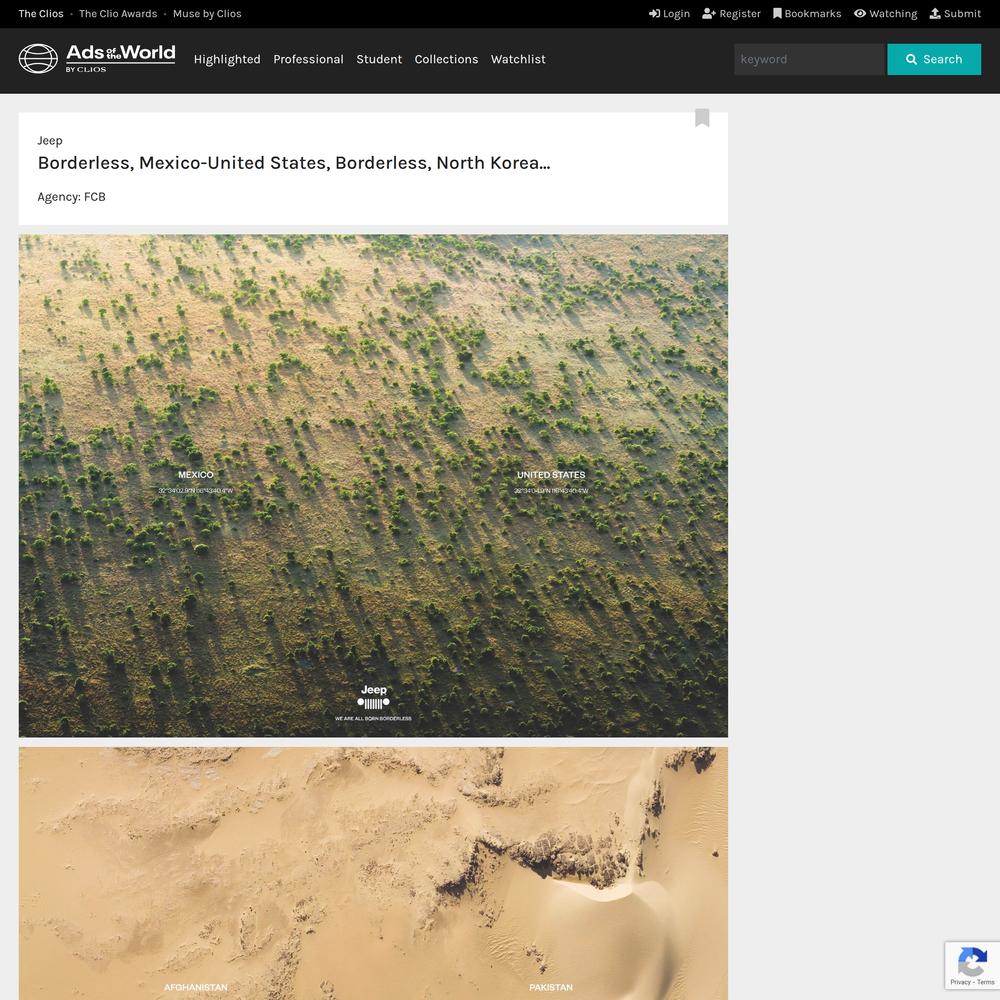Open the Muse by Clios link
Screen dimensions: 1000x1000
coord(207,13)
